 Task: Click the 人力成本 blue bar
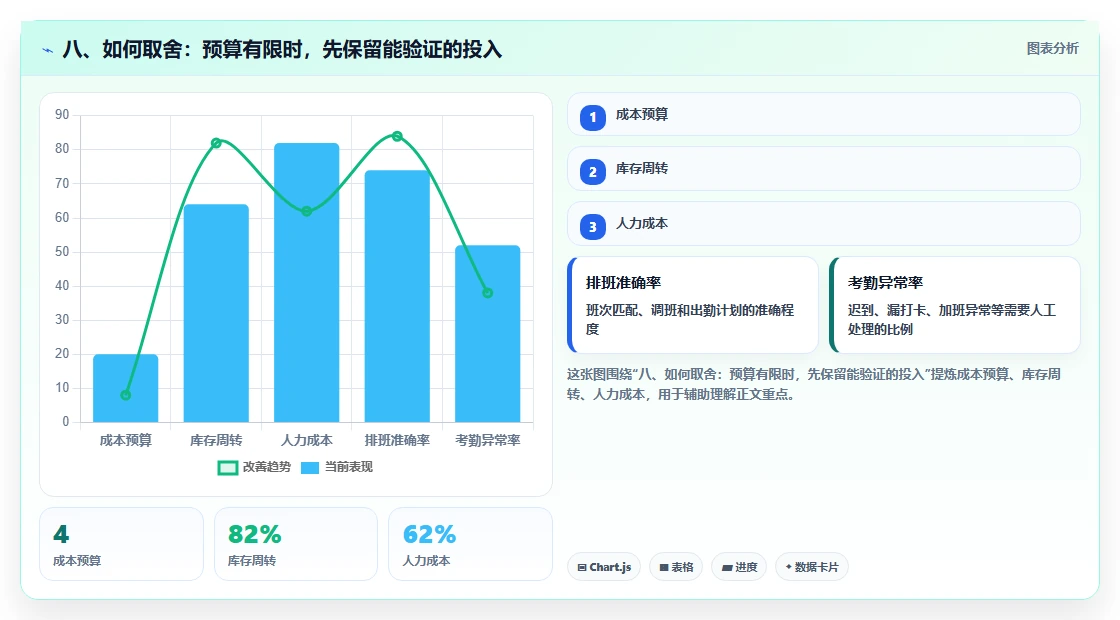pyautogui.click(x=306, y=282)
